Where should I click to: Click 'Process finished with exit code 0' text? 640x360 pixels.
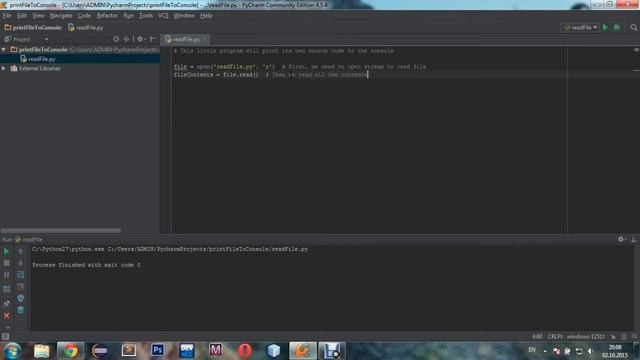point(86,265)
